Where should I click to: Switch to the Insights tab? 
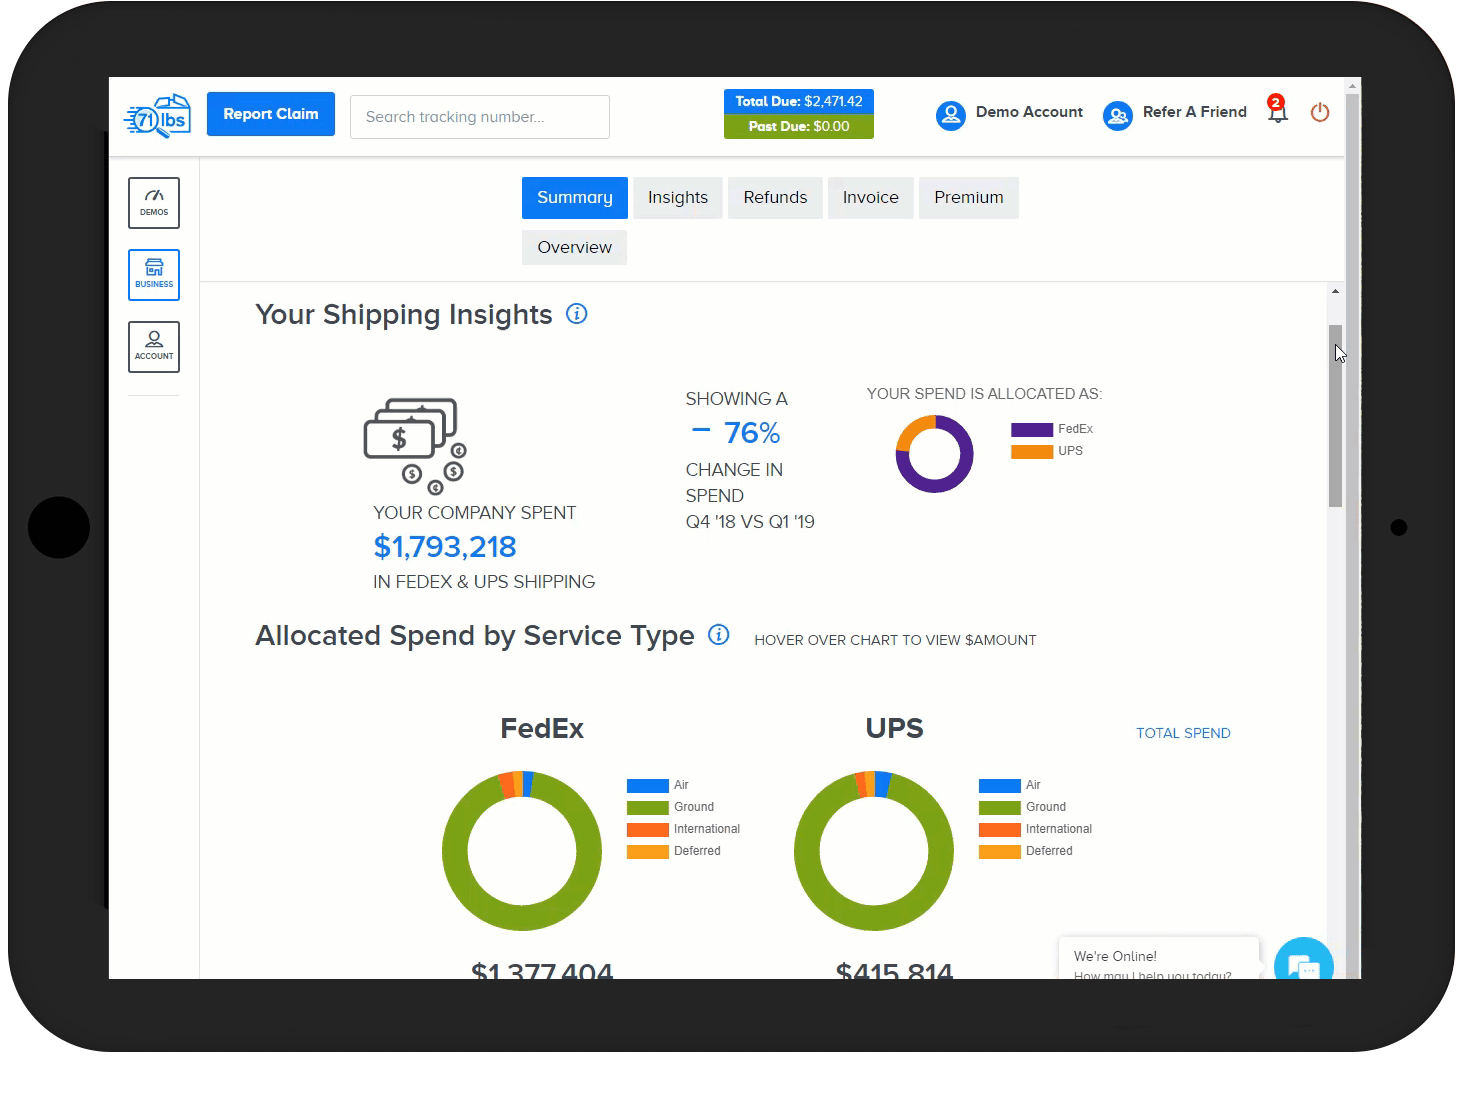pyautogui.click(x=678, y=198)
